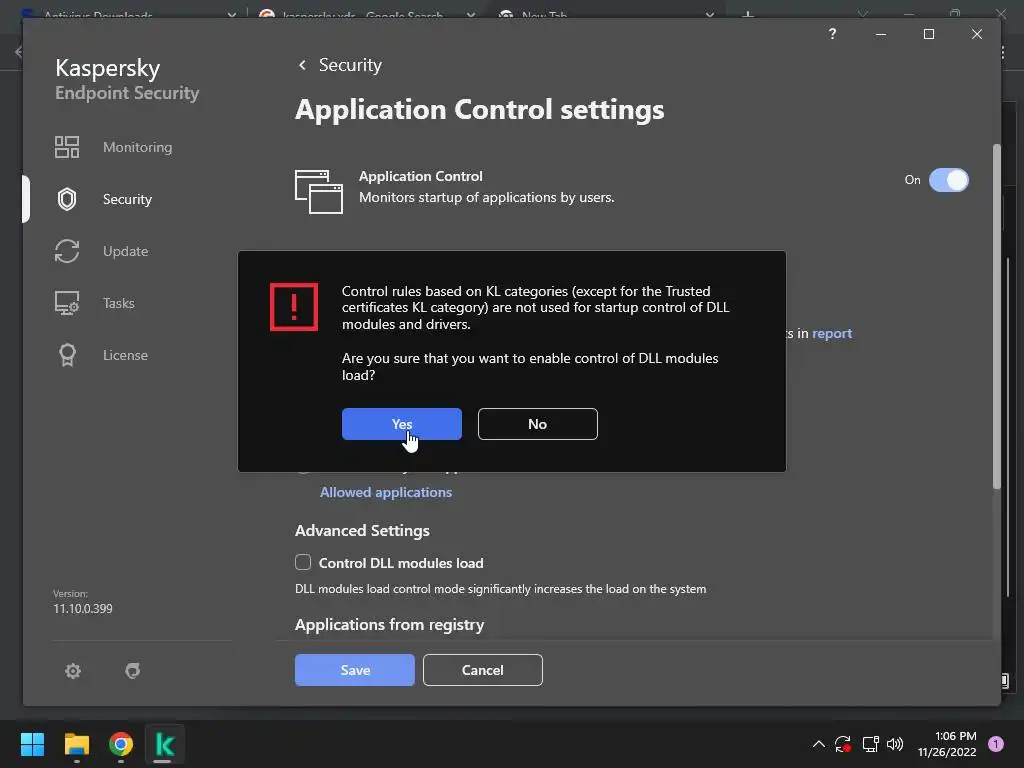Click the Monitoring dashboard icon
The height and width of the screenshot is (768, 1024).
(x=67, y=147)
